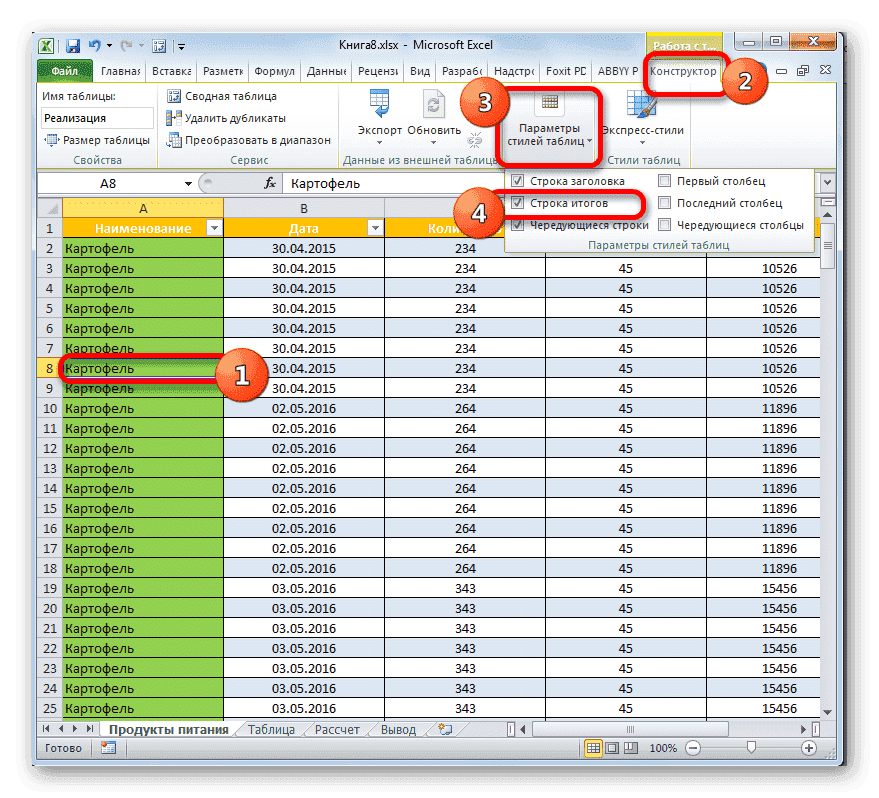Zoom in using the plus on the zoom slider

click(x=809, y=748)
